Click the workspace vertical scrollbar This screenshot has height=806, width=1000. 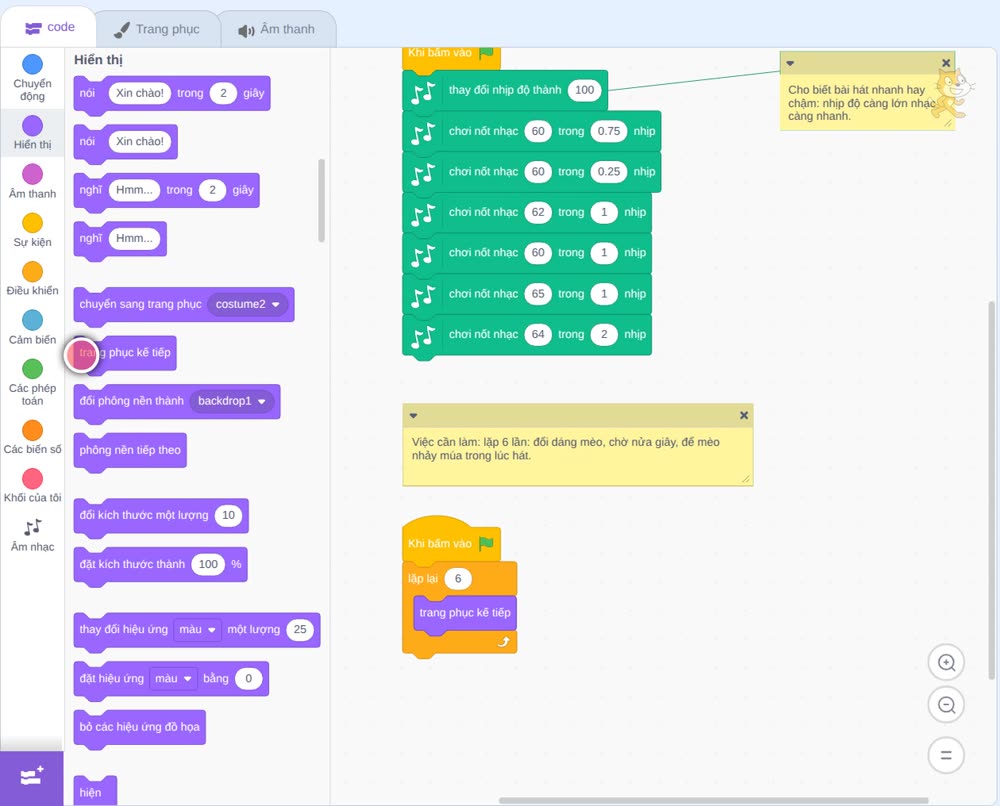pyautogui.click(x=991, y=490)
